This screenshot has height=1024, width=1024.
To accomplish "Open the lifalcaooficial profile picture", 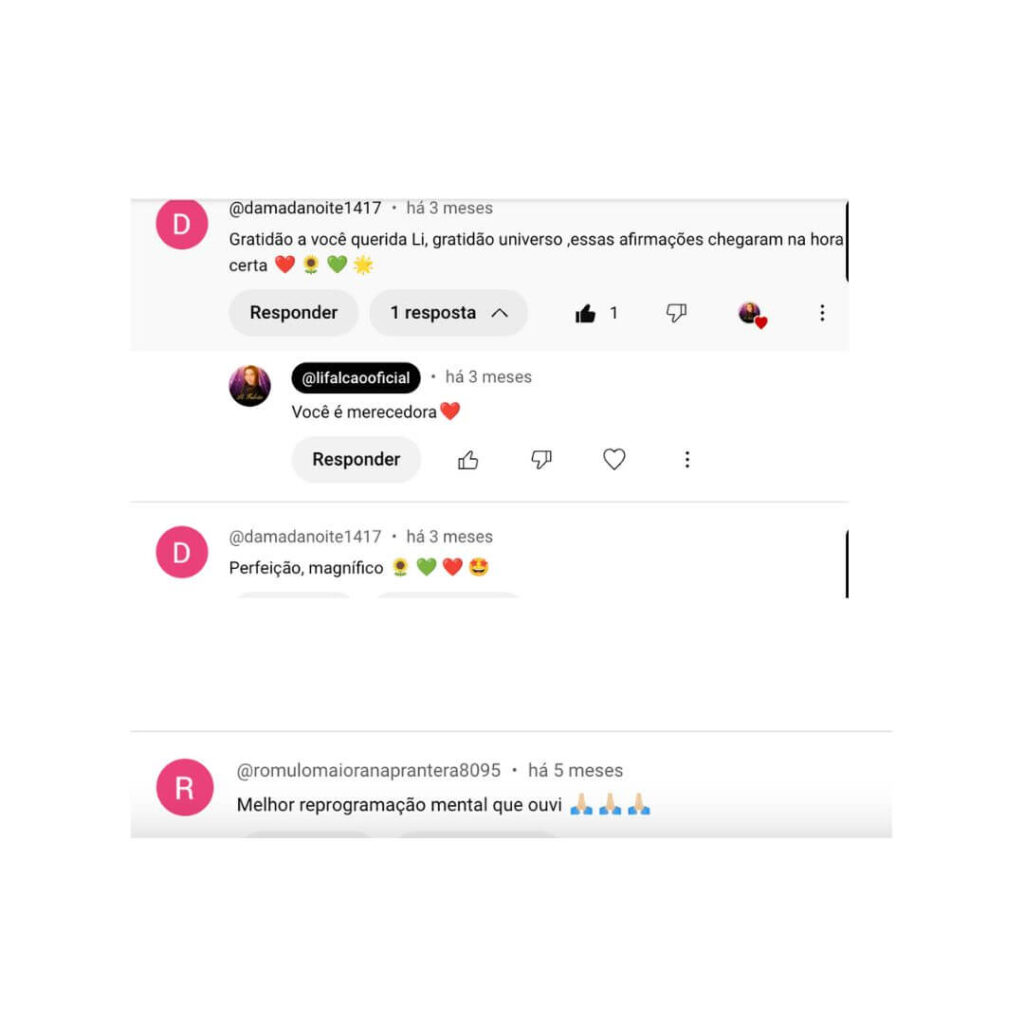I will click(249, 386).
